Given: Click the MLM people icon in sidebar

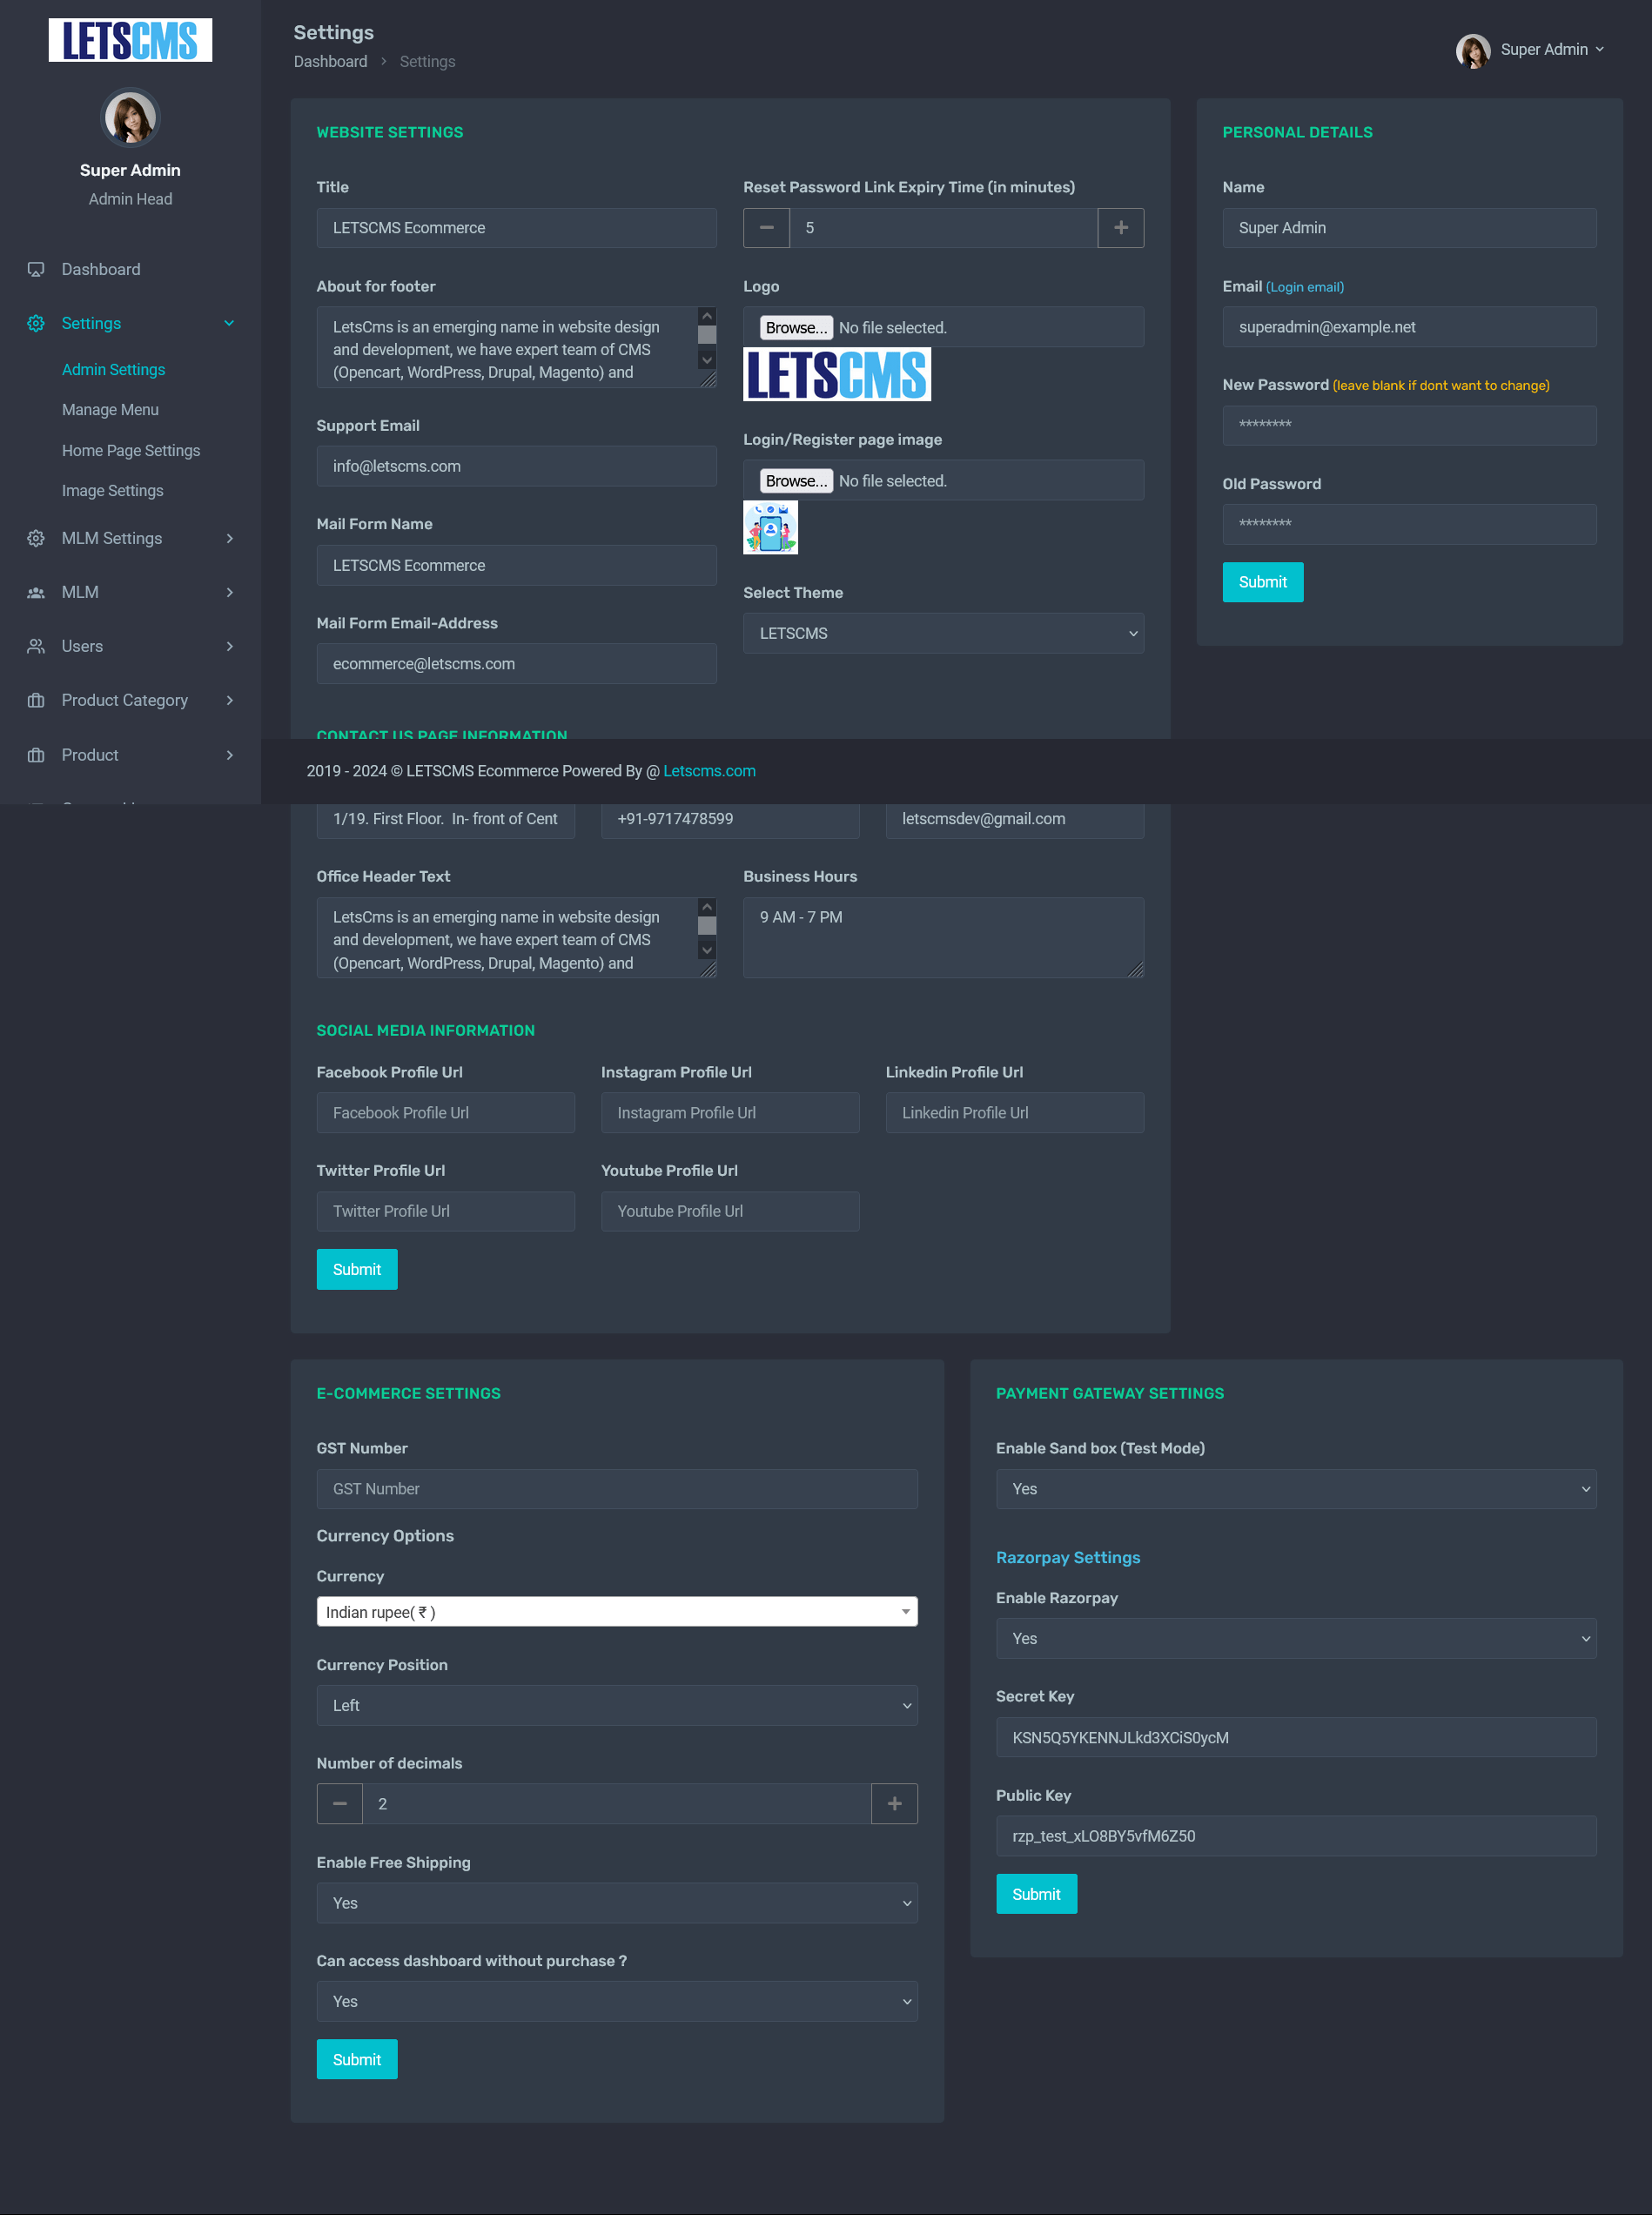Looking at the screenshot, I should [36, 592].
